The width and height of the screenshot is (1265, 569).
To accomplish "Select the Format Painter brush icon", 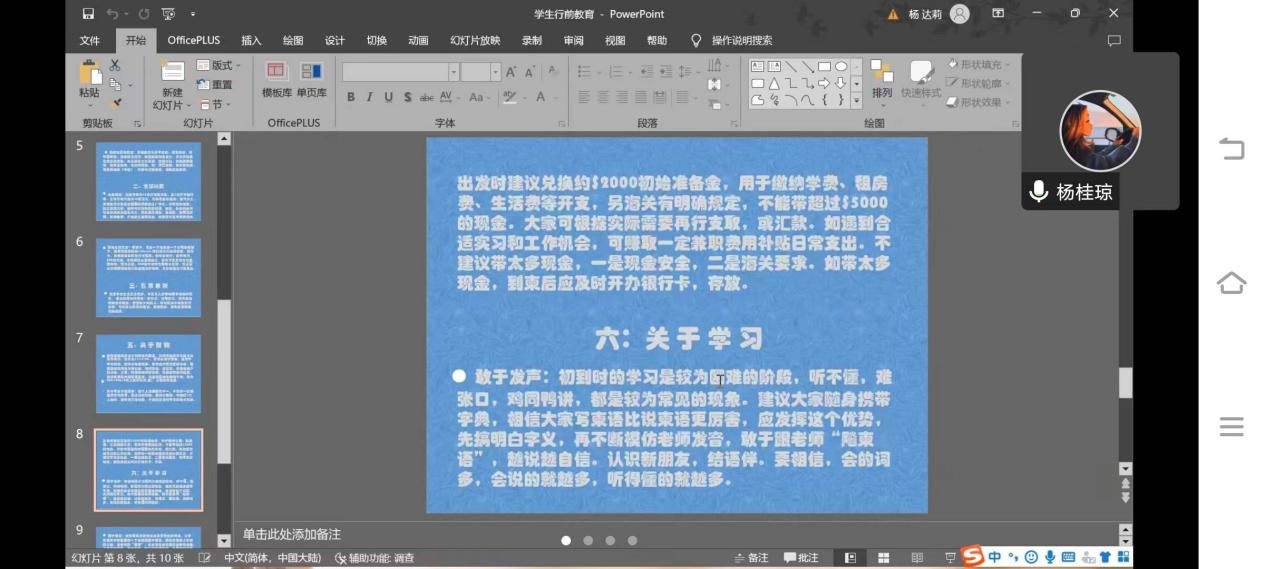I will (115, 103).
